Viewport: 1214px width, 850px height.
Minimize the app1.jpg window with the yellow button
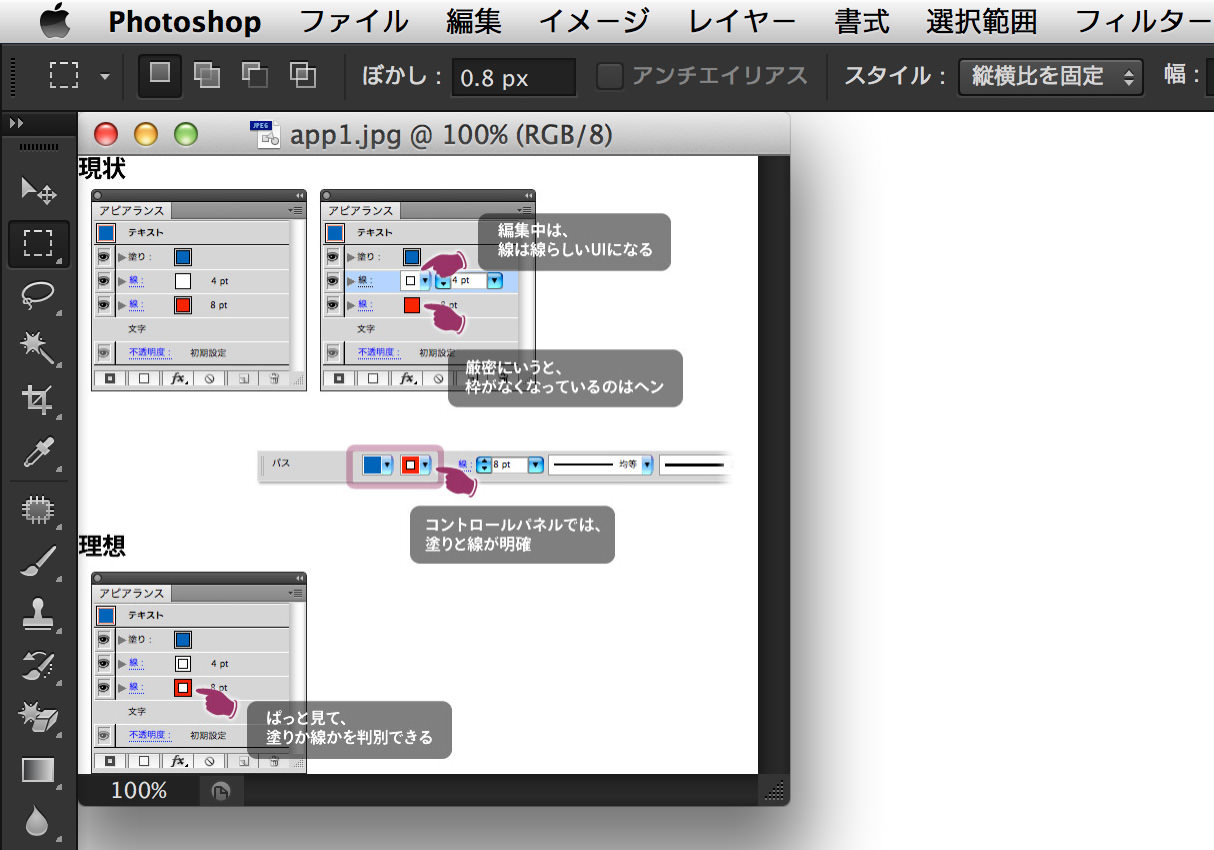tap(146, 134)
